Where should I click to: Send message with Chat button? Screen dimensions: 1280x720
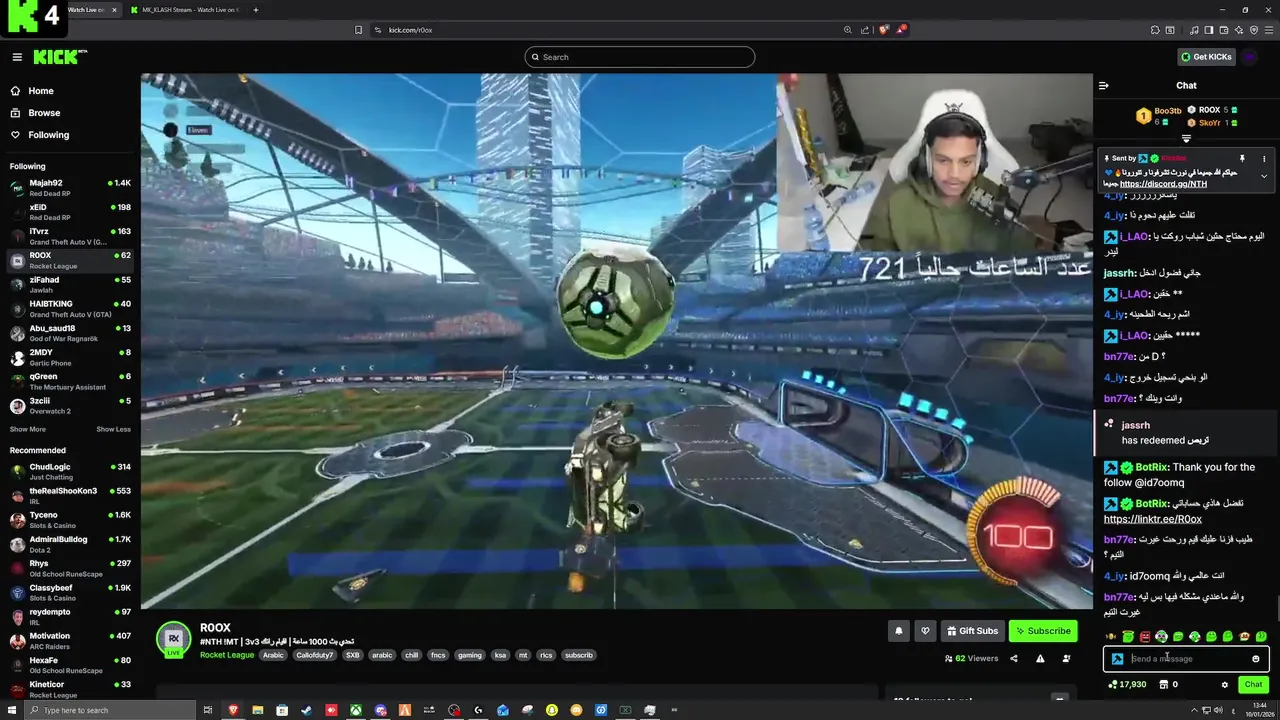(x=1253, y=685)
